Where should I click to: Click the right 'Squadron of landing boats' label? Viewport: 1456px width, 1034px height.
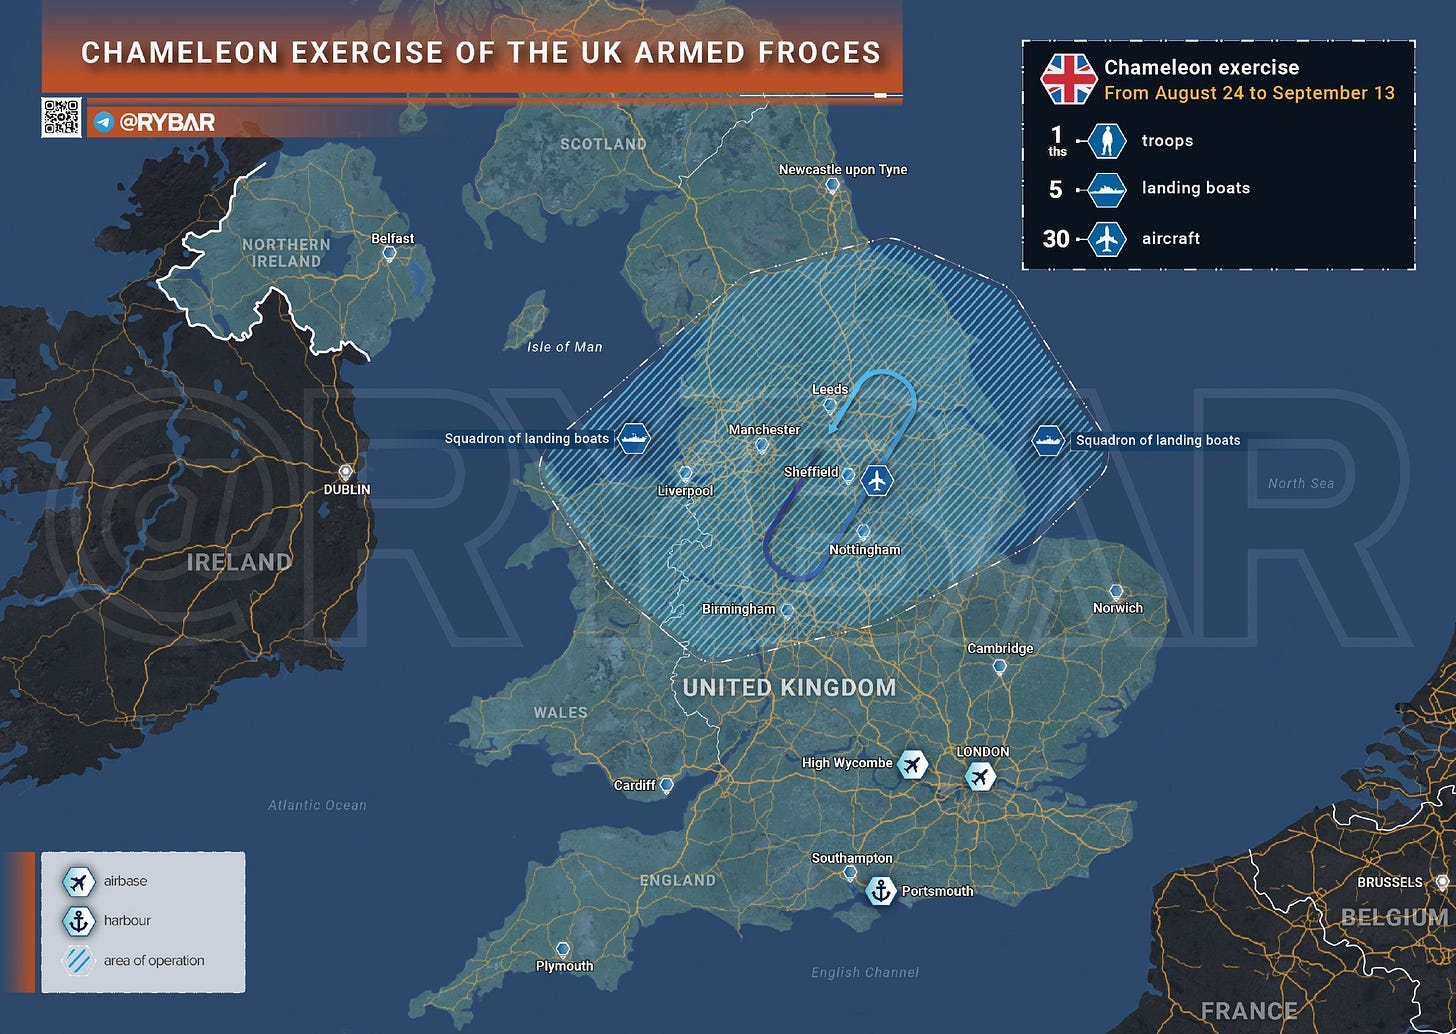point(1158,440)
